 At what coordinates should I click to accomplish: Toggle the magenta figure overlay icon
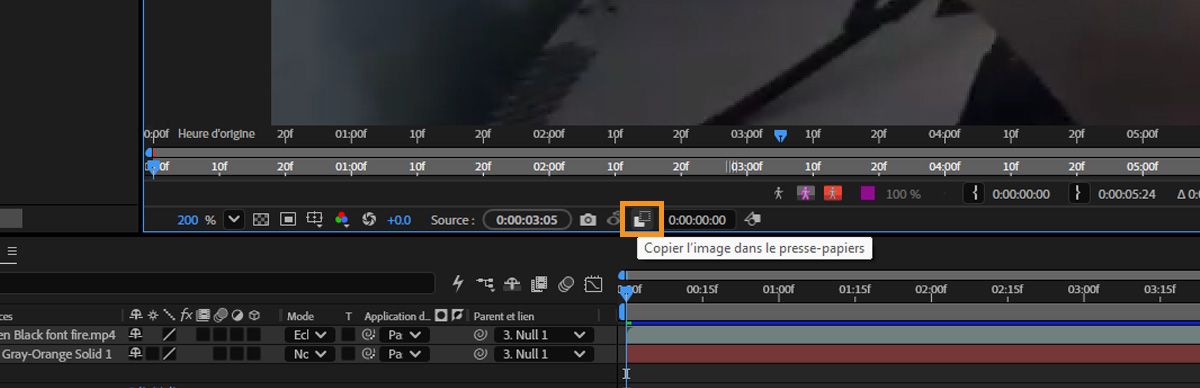805,193
